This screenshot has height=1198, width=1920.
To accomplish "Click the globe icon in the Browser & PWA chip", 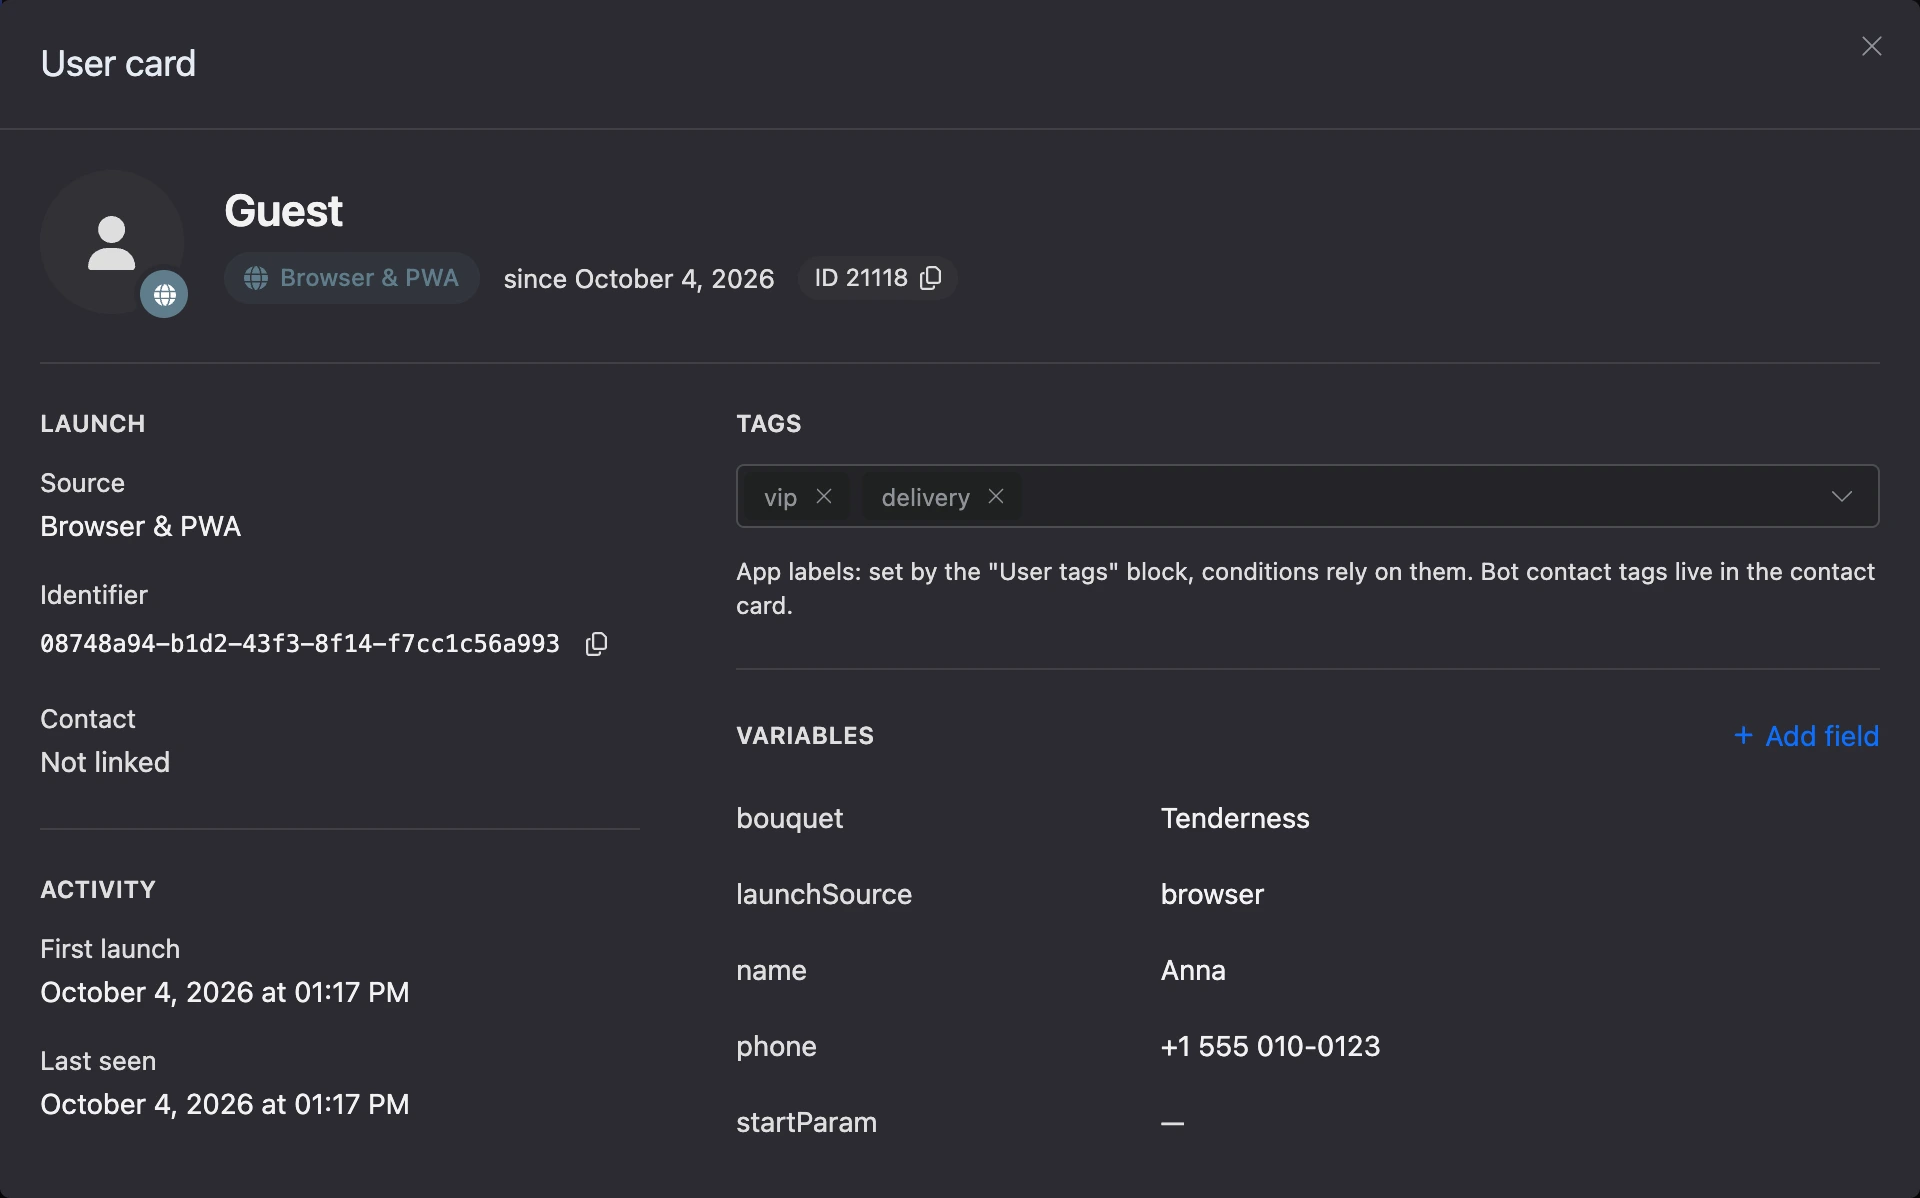I will click(256, 278).
